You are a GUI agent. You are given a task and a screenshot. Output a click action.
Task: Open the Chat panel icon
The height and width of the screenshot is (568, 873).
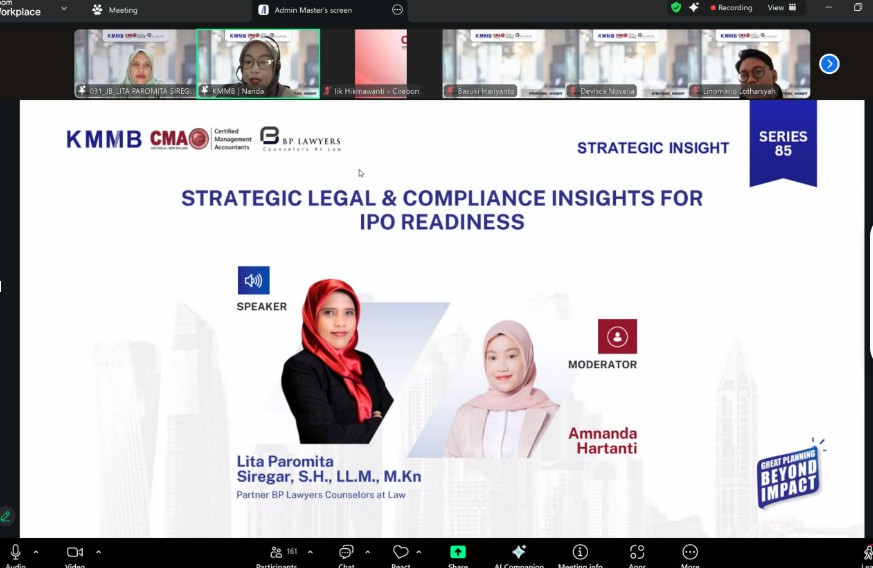point(346,552)
